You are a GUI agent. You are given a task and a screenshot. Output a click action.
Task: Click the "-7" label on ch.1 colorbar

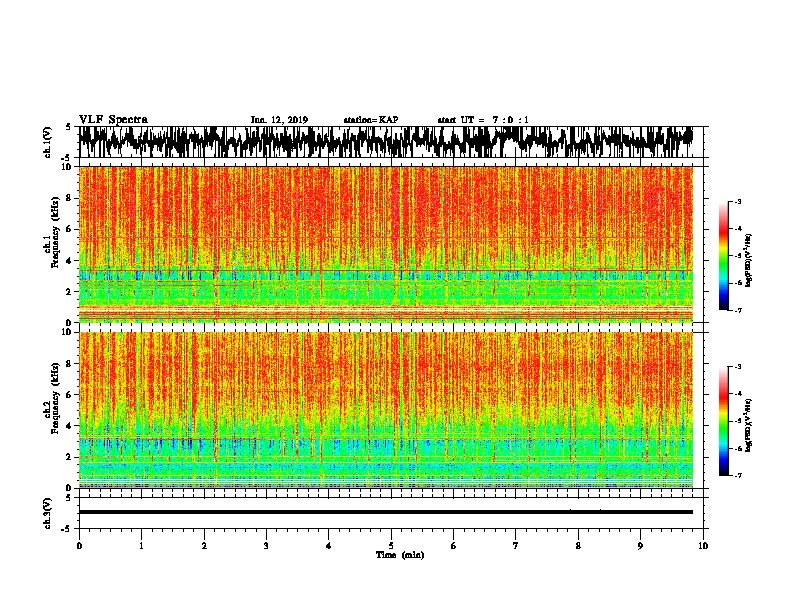(737, 310)
